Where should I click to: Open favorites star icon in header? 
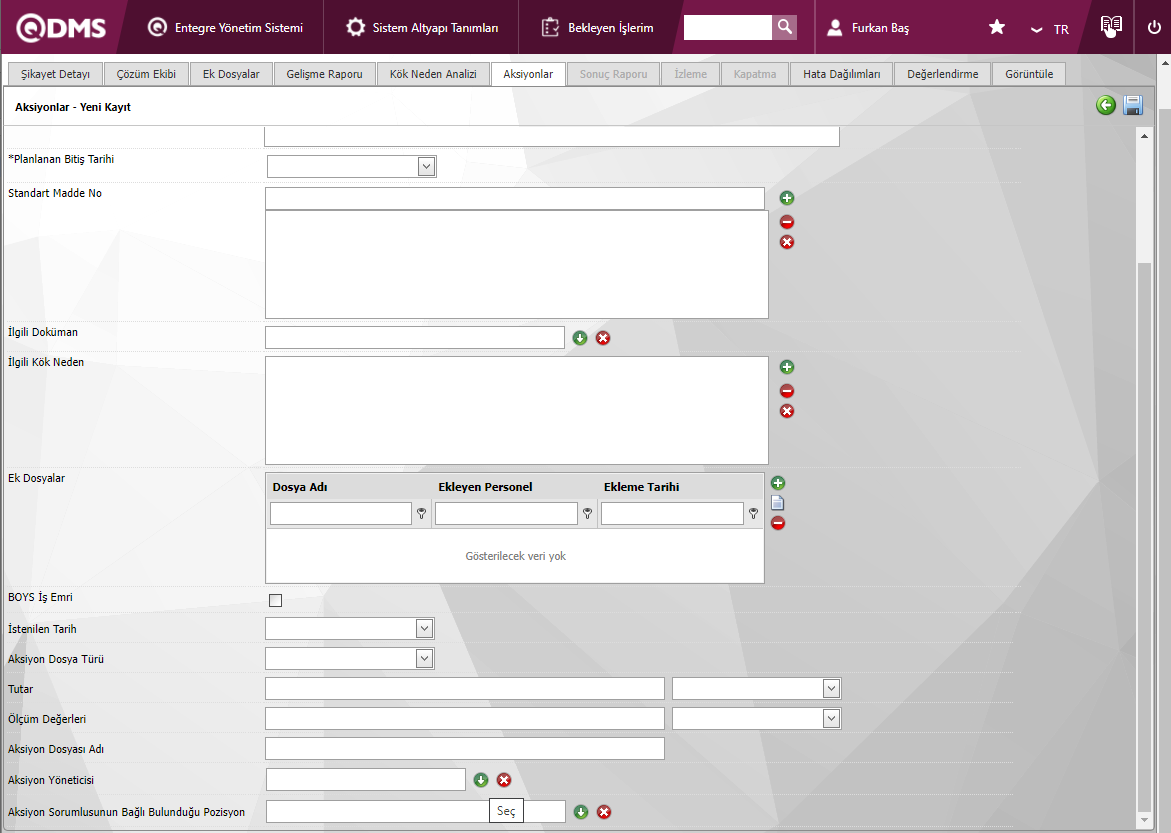[x=996, y=27]
